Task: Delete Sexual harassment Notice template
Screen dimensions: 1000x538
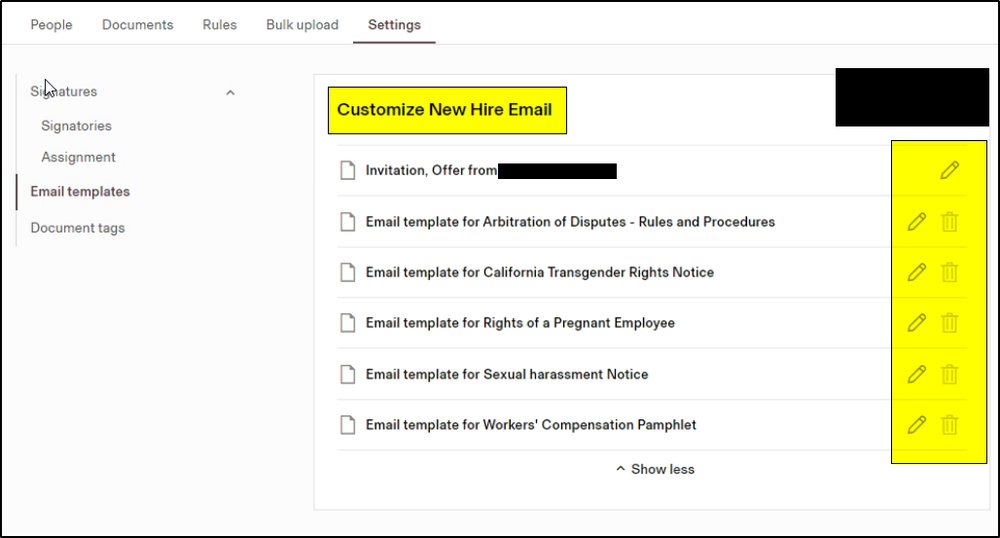Action: pyautogui.click(x=949, y=374)
